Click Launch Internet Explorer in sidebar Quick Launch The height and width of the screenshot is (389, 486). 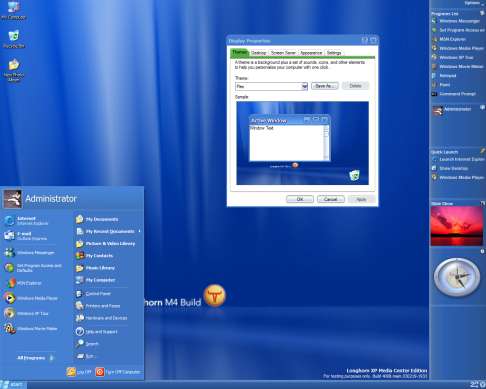pos(458,159)
